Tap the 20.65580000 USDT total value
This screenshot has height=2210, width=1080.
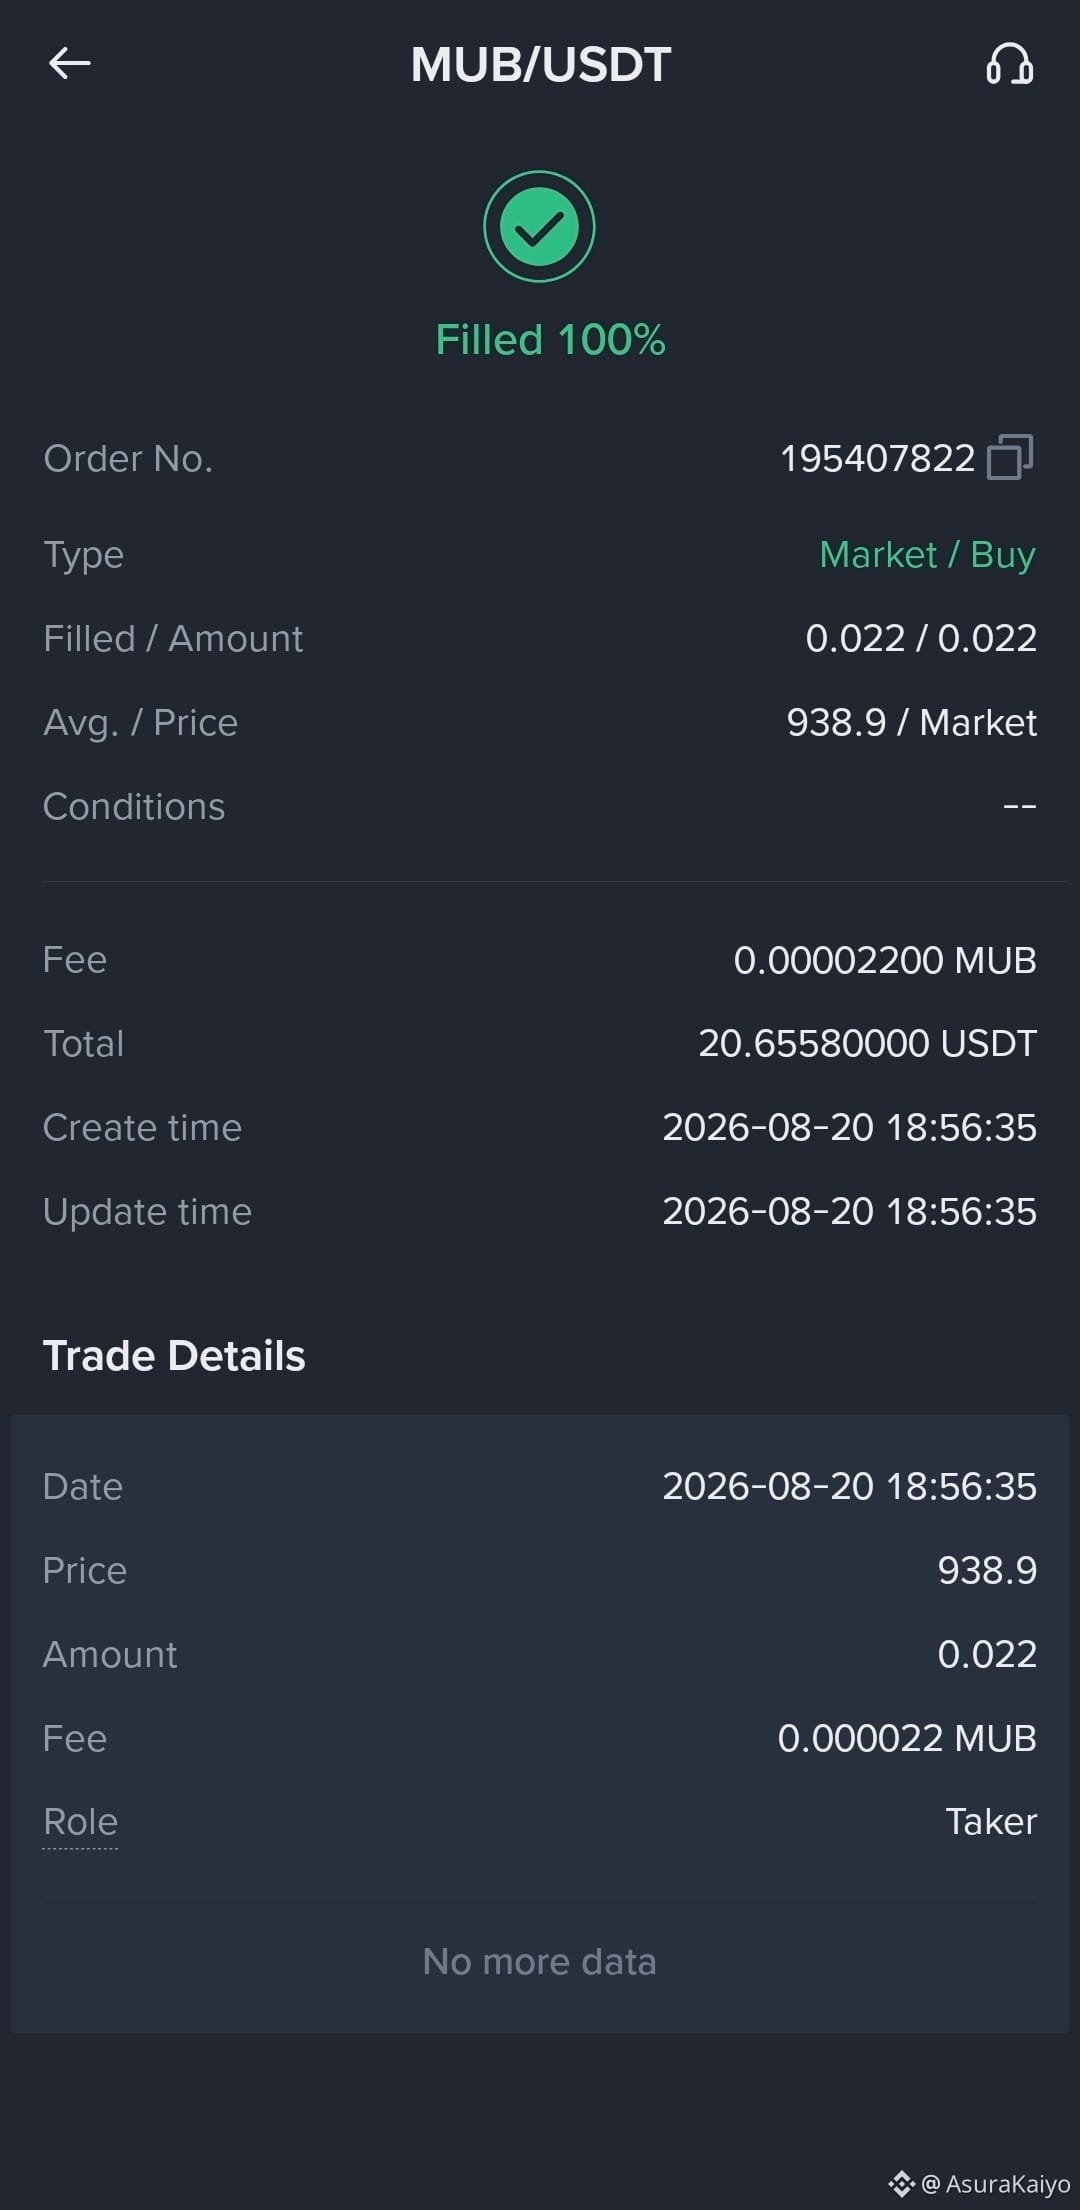tap(867, 1044)
